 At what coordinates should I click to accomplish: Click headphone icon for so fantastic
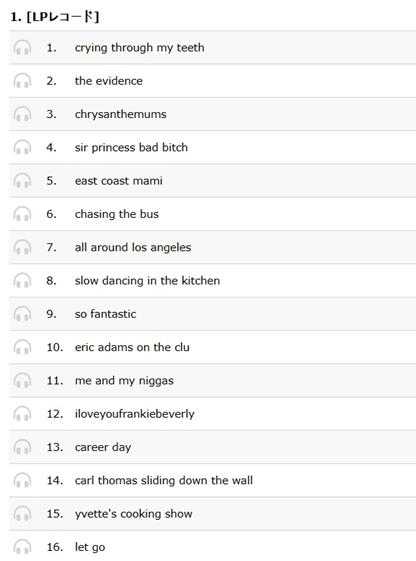22,314
